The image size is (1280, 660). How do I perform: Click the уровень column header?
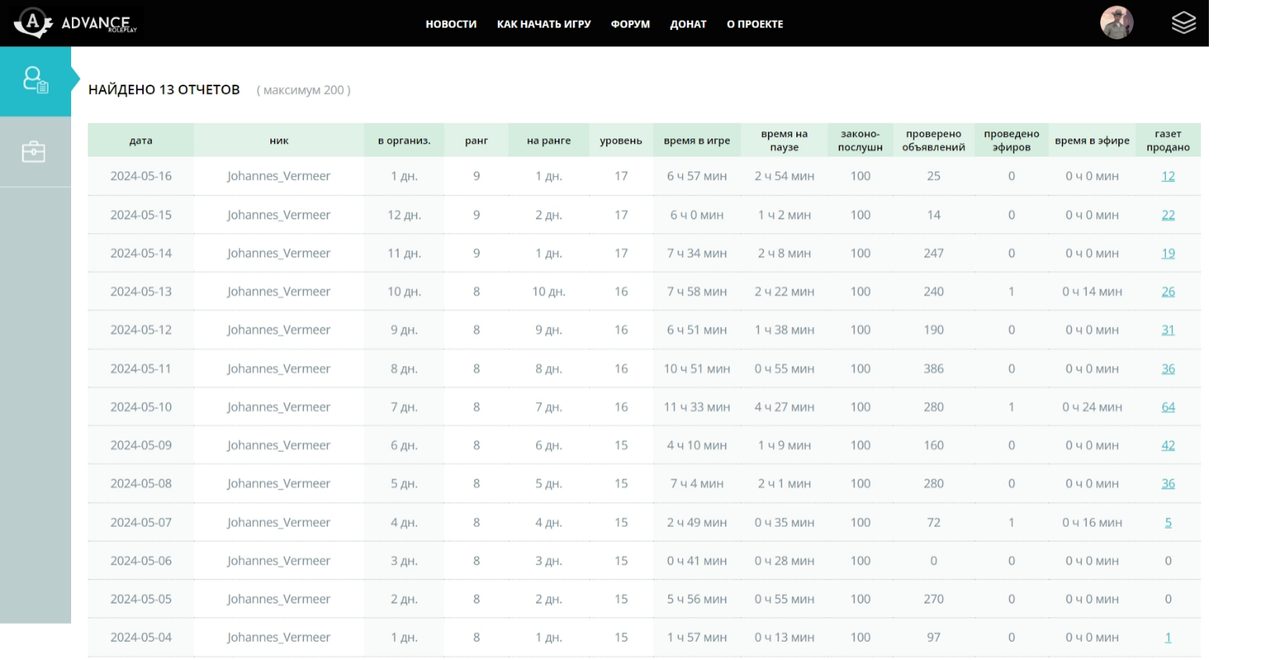621,140
